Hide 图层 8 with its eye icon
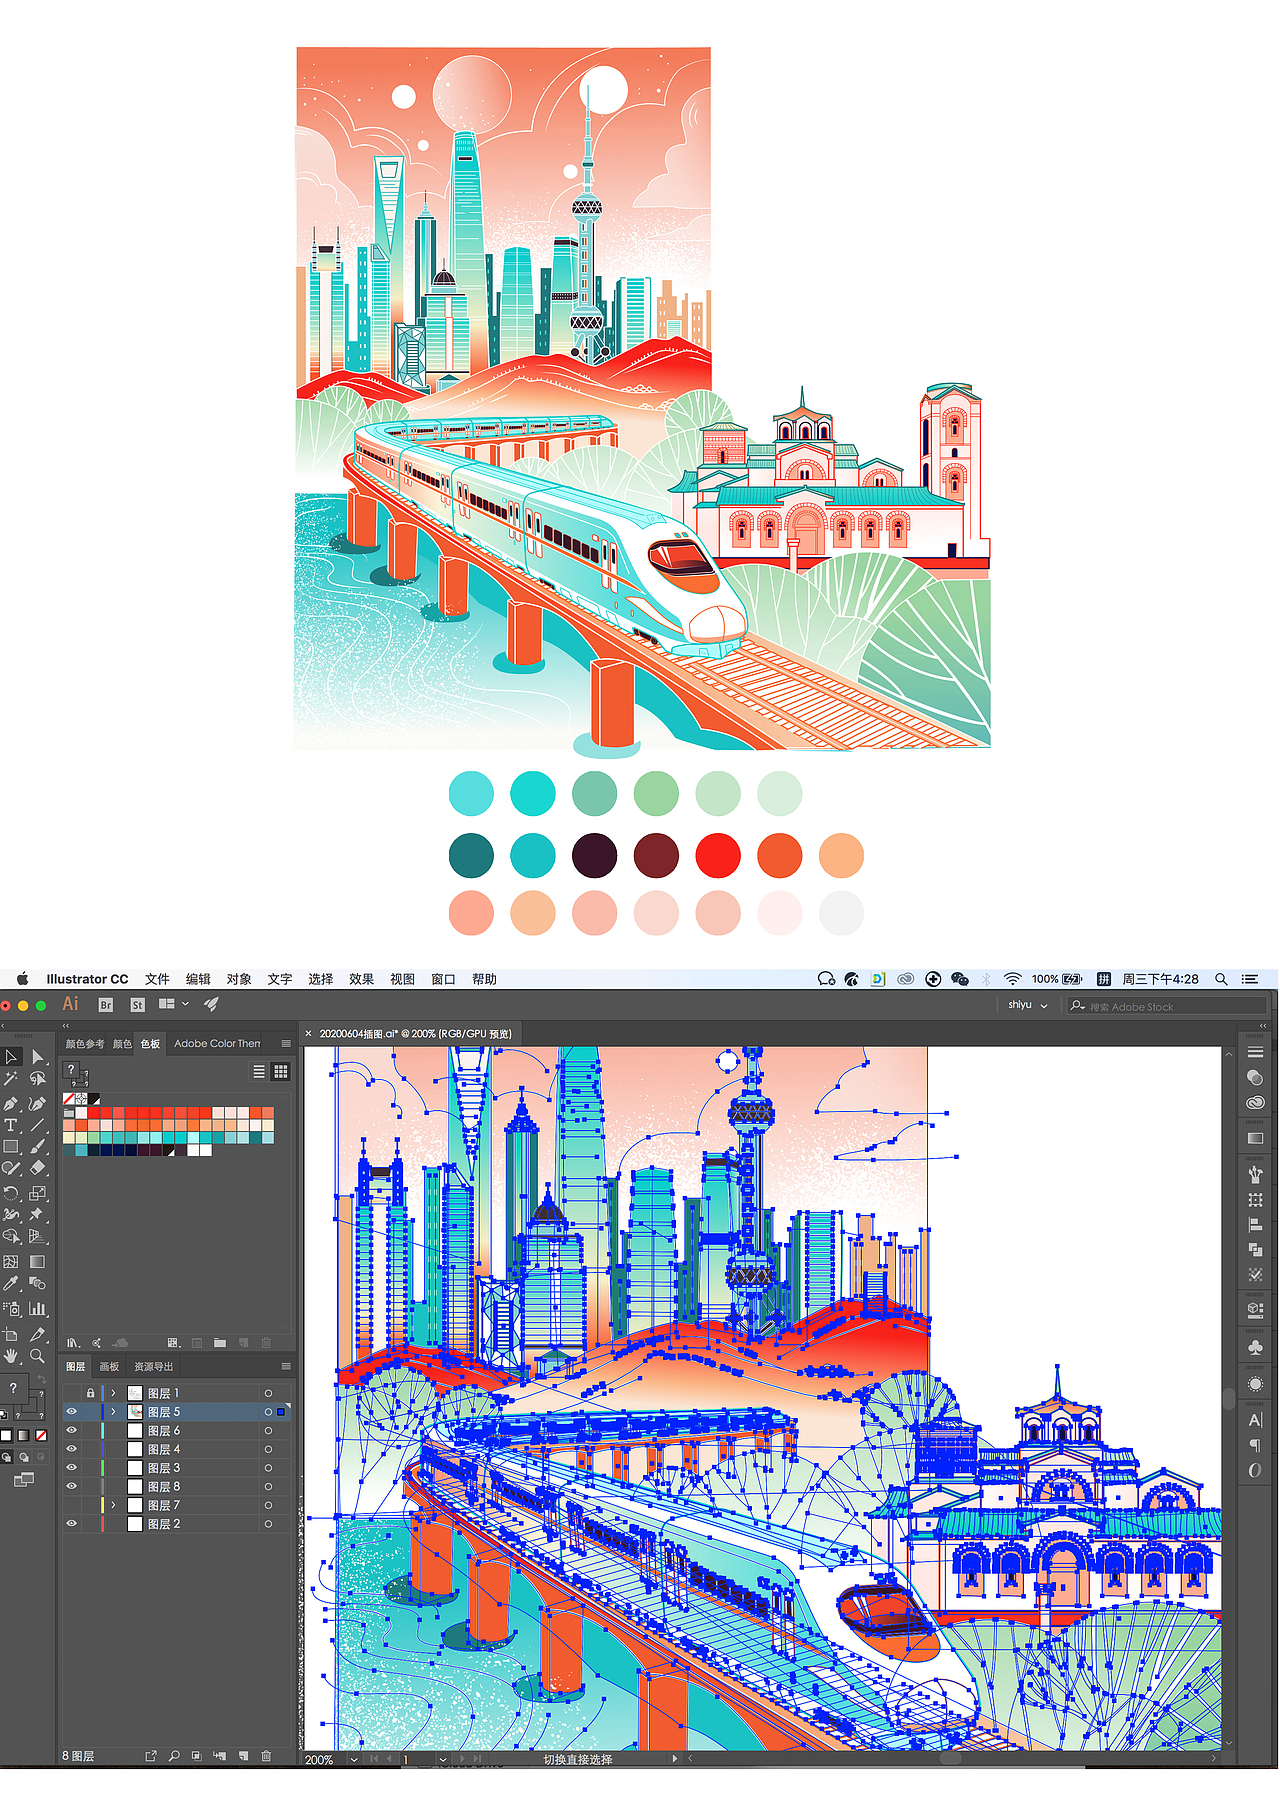1280x1811 pixels. point(71,1486)
